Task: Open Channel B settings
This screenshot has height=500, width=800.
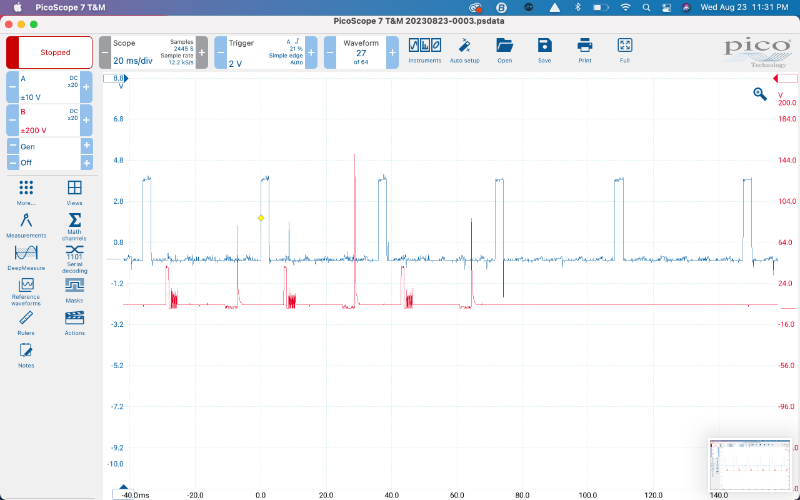Action: [49, 120]
